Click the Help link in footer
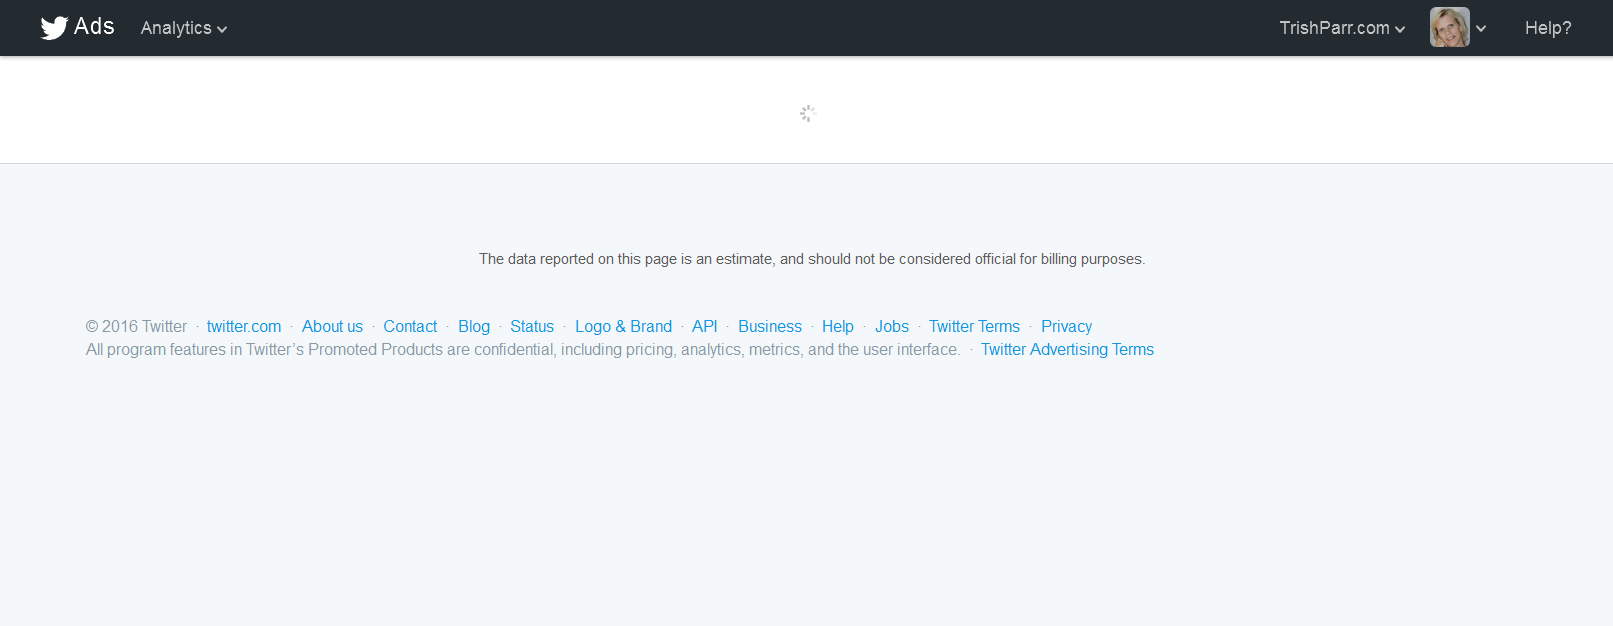The image size is (1613, 626). tap(838, 326)
